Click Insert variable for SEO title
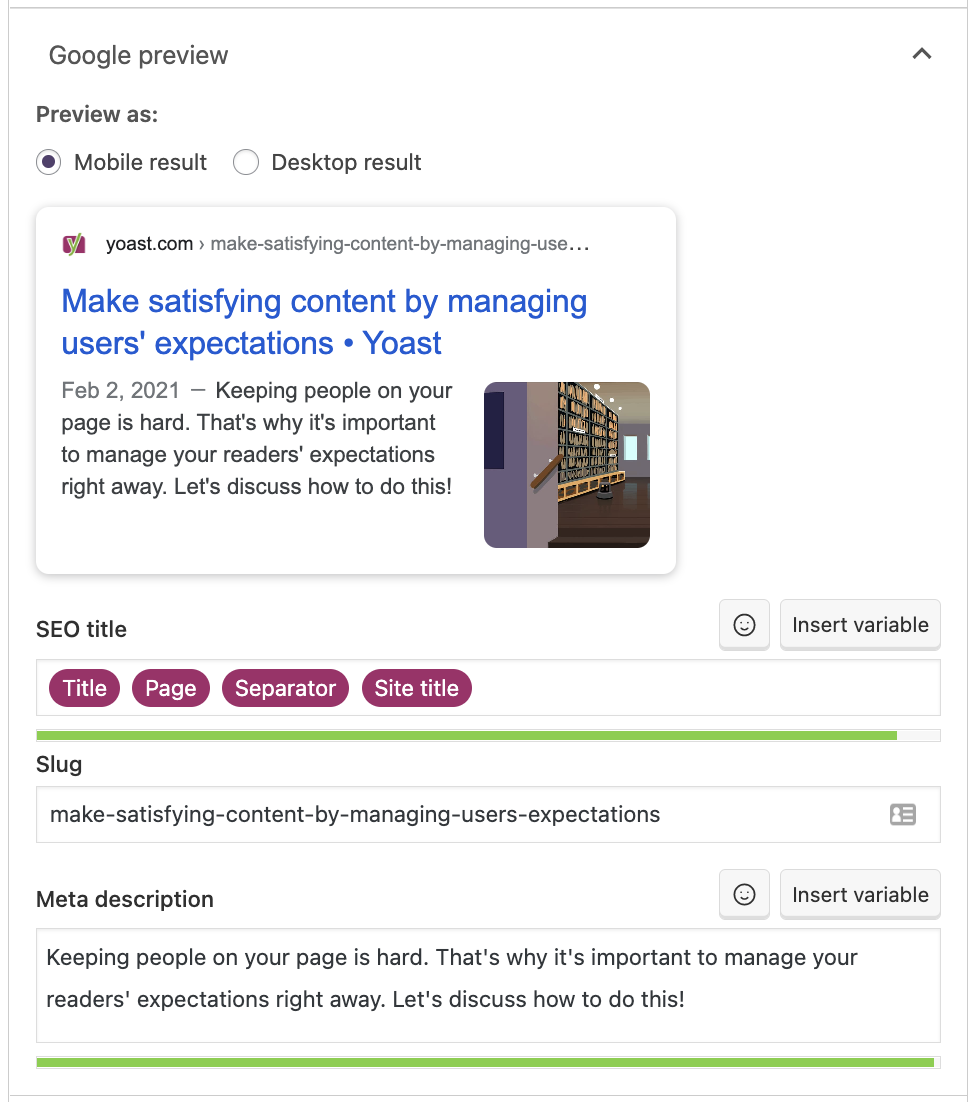The image size is (976, 1102). (x=860, y=625)
